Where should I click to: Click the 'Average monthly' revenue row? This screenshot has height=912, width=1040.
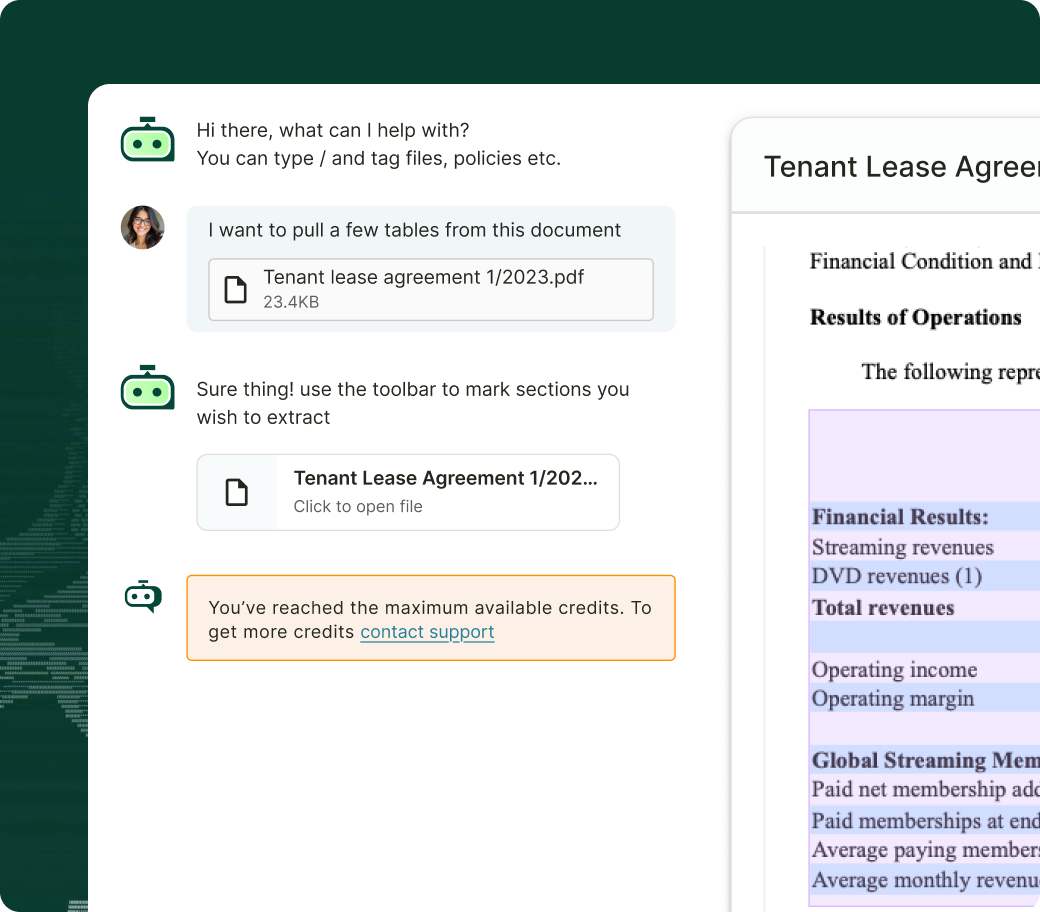tap(925, 879)
